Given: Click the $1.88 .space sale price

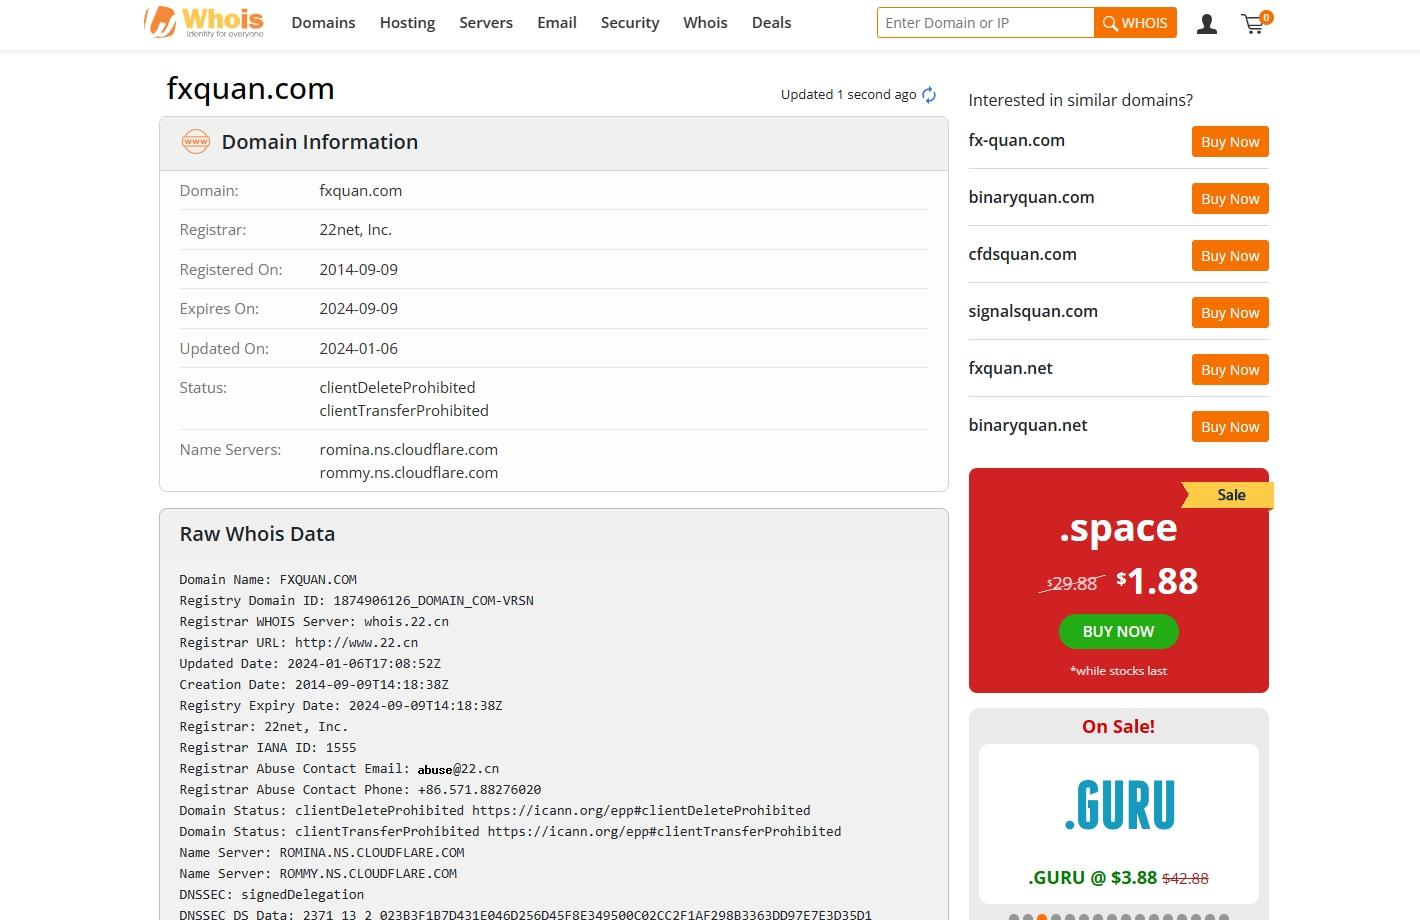Looking at the screenshot, I should (x=1157, y=581).
